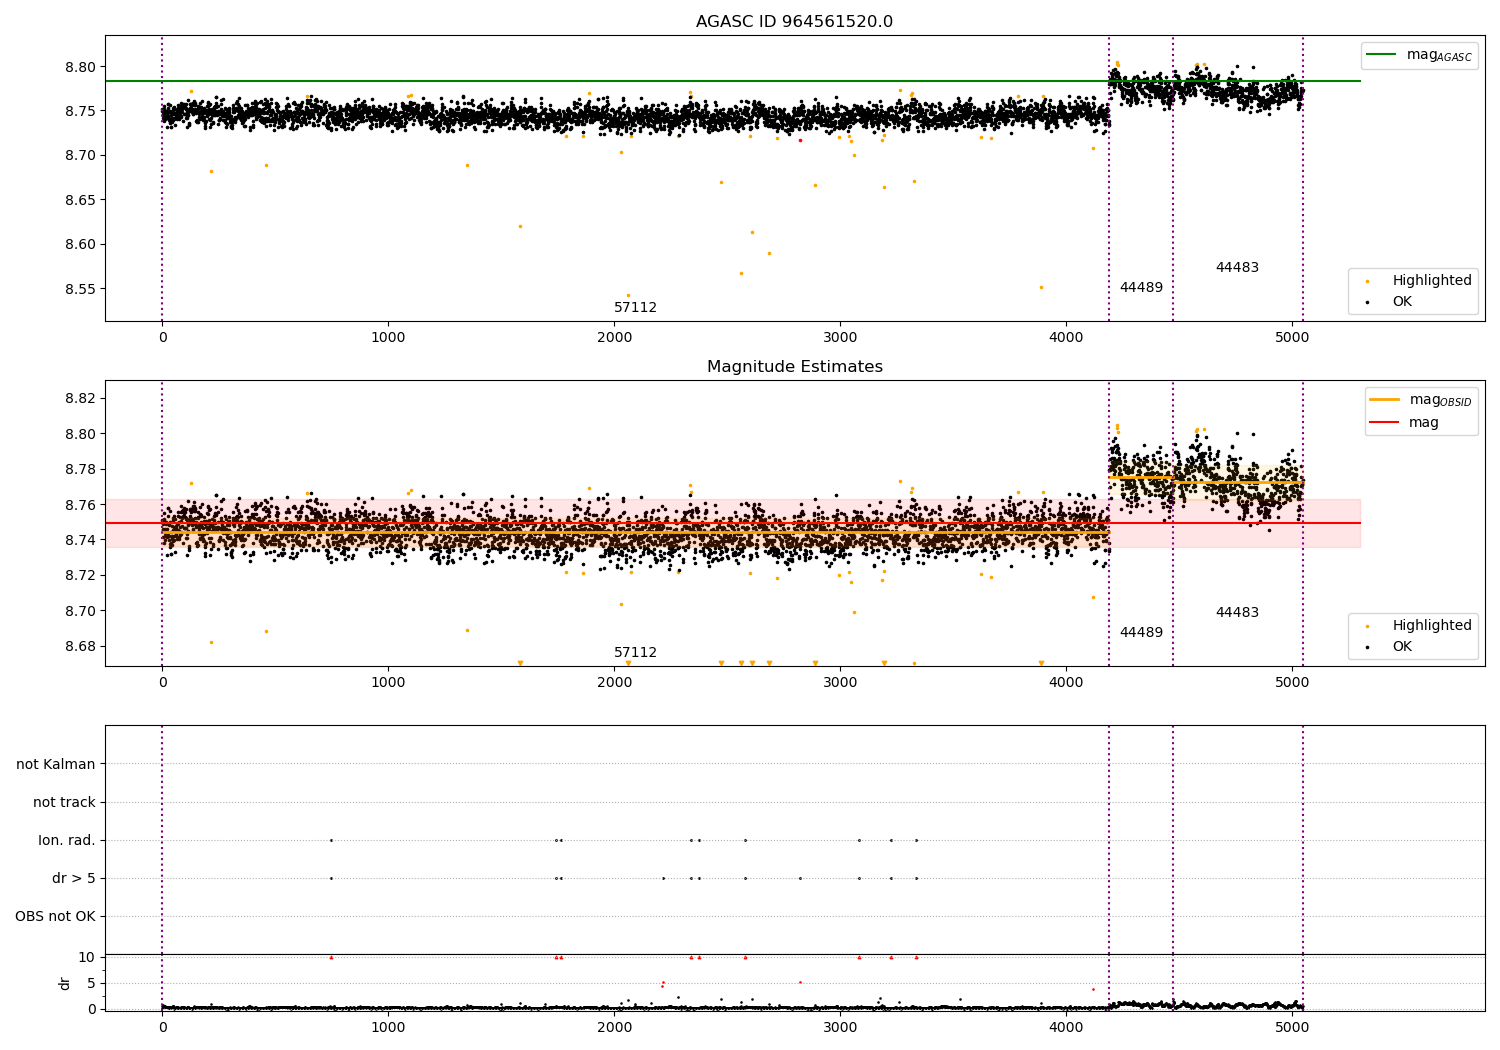Click the 'not track' axis label
Viewport: 1500px width, 1050px height.
pos(64,802)
